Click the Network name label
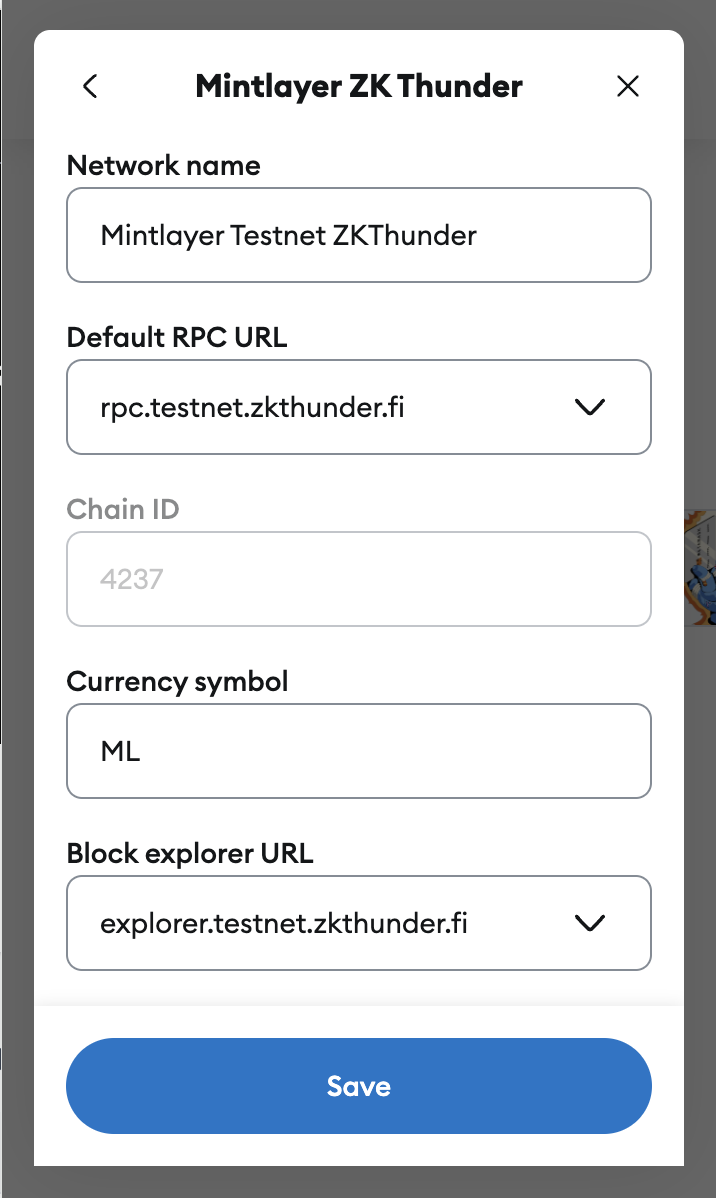716x1198 pixels. (x=163, y=166)
